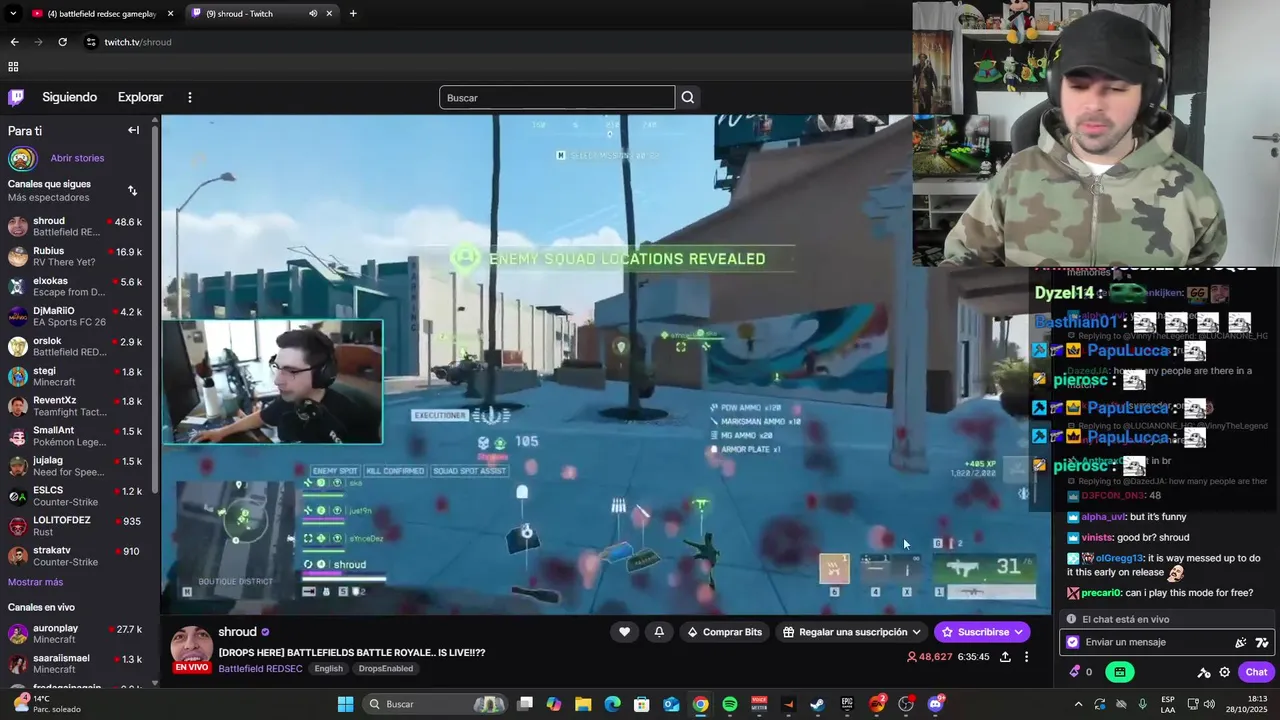Open the browser tab search chevron
The height and width of the screenshot is (720, 1280).
pos(13,14)
